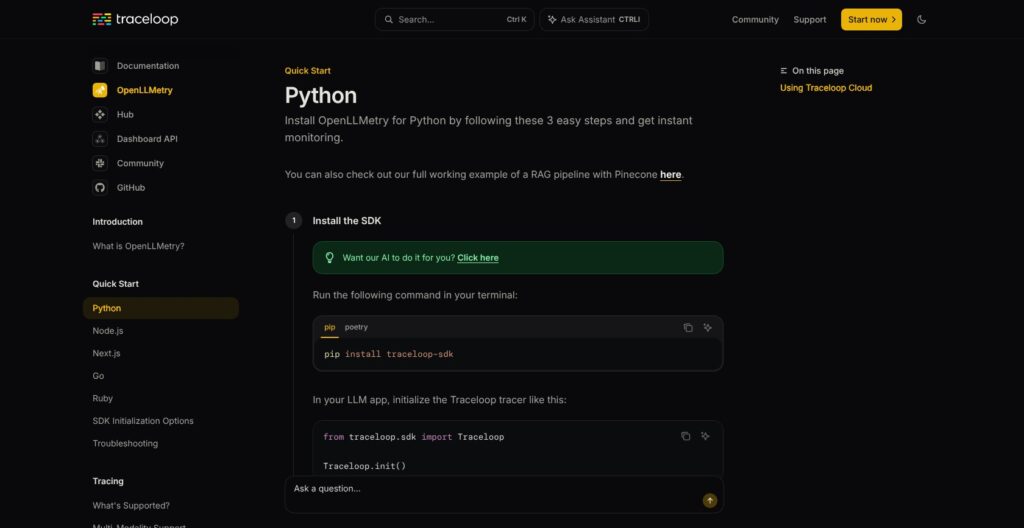The height and width of the screenshot is (528, 1024).
Task: Ask AI about pip install code block
Action: coord(707,327)
